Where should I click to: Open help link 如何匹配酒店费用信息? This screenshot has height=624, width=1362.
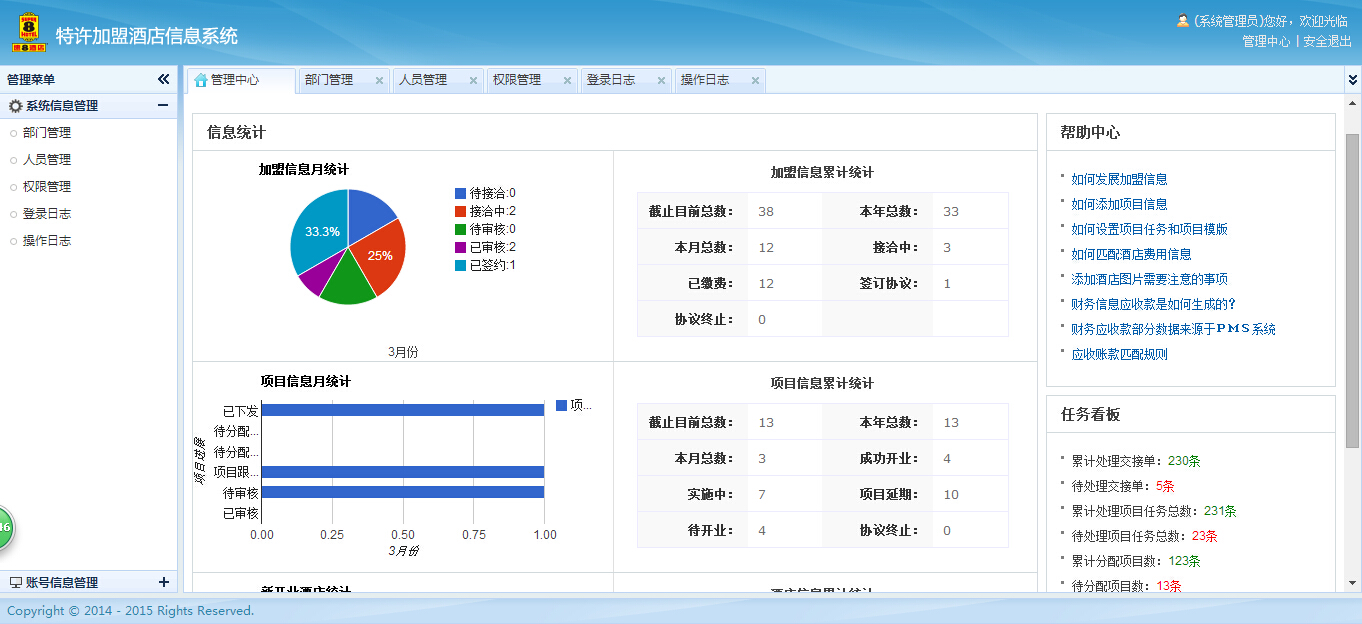tap(1131, 254)
